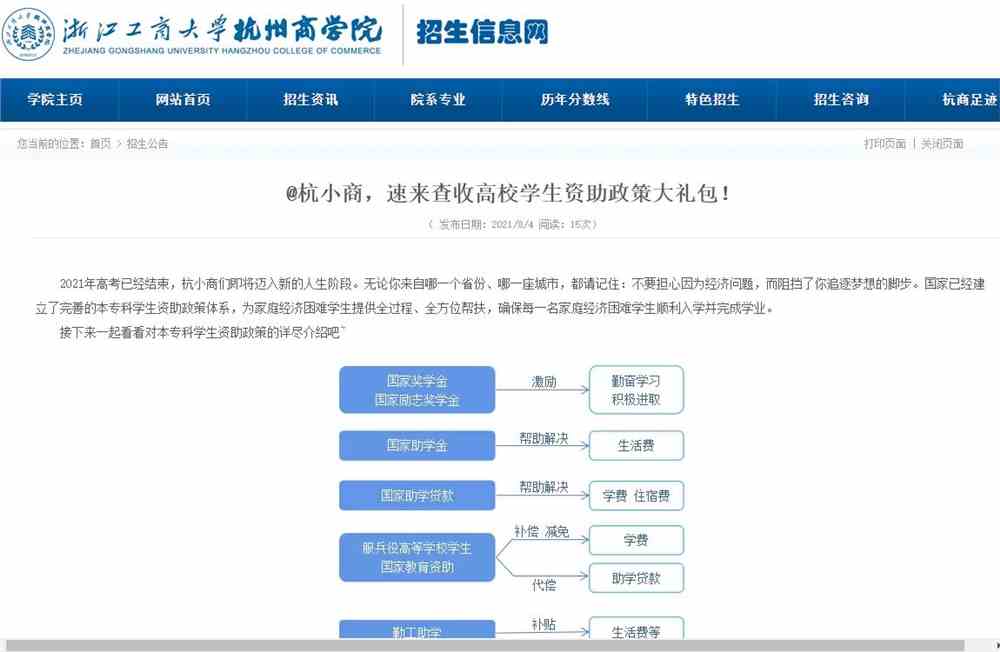Click the 招生信息网 site title
Image resolution: width=1000 pixels, height=652 pixels.
coord(482,32)
